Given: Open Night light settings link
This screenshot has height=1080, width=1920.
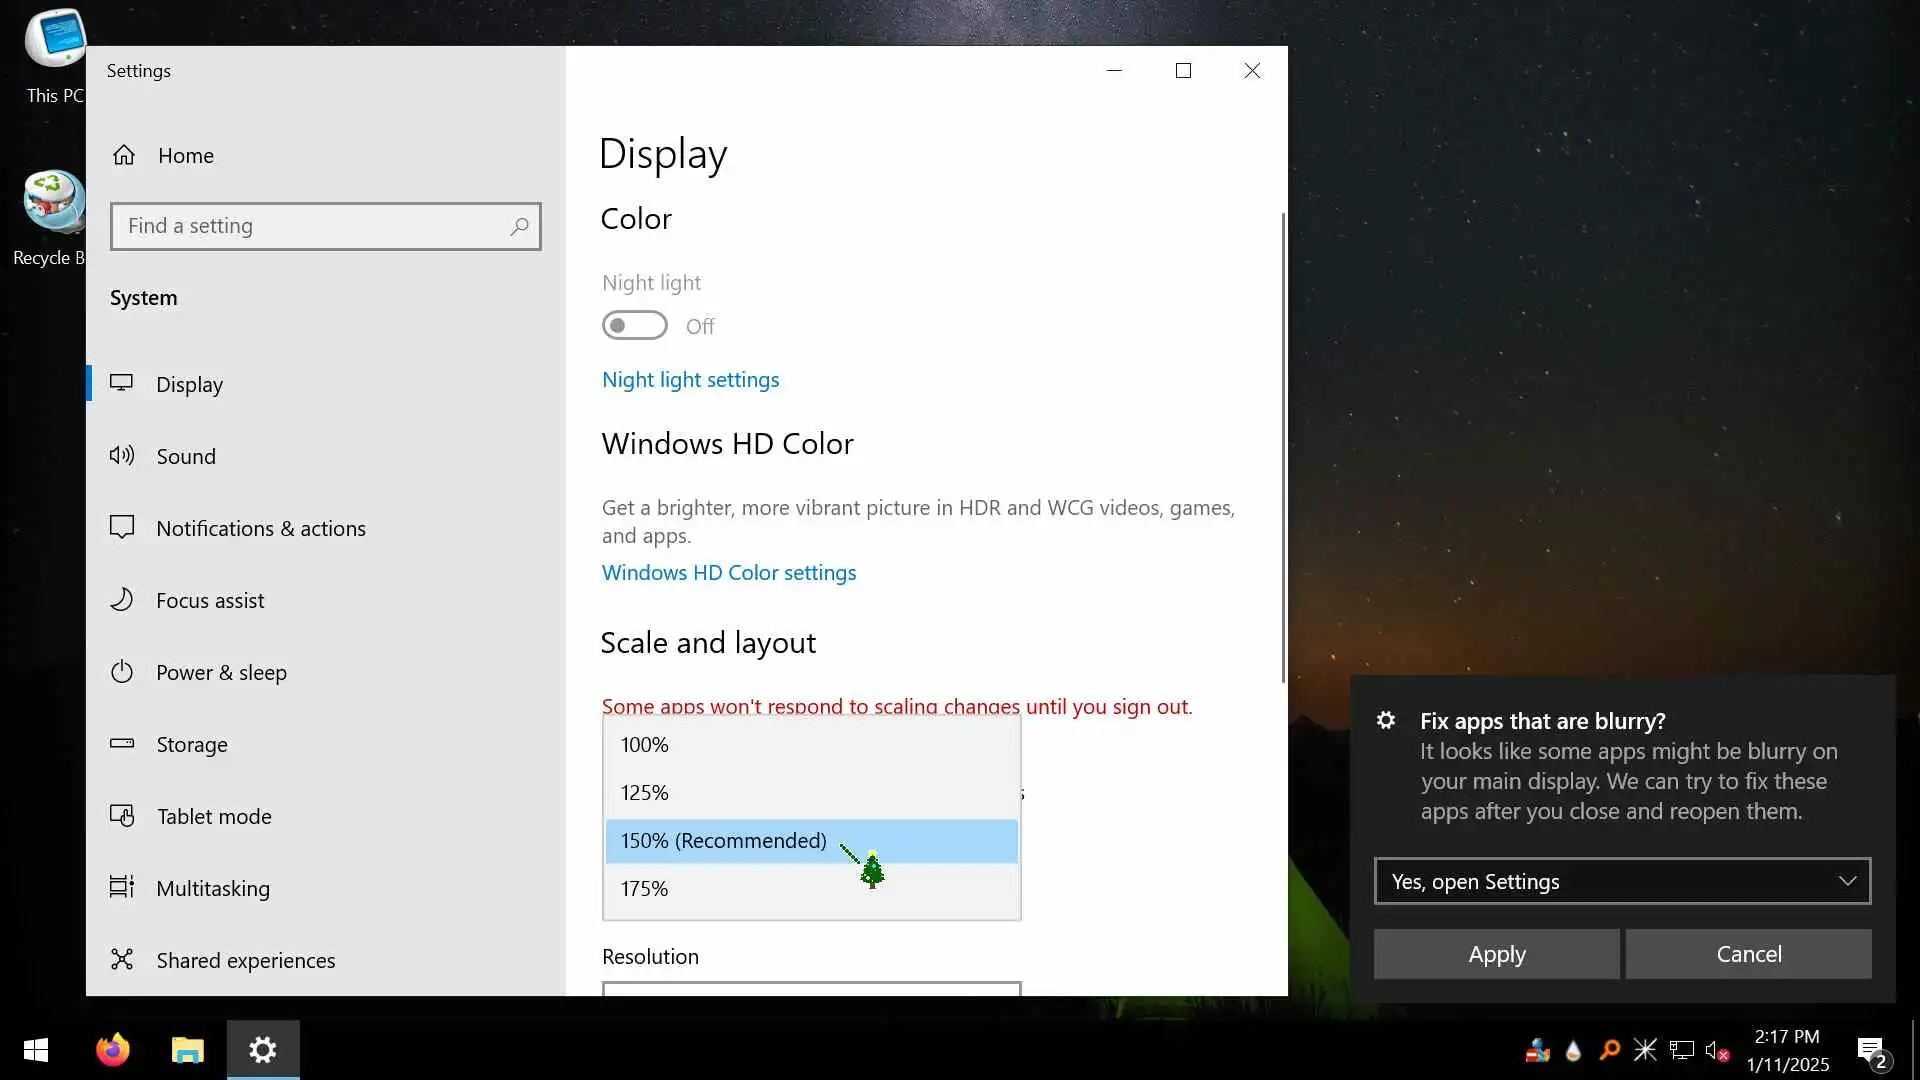Looking at the screenshot, I should 690,380.
